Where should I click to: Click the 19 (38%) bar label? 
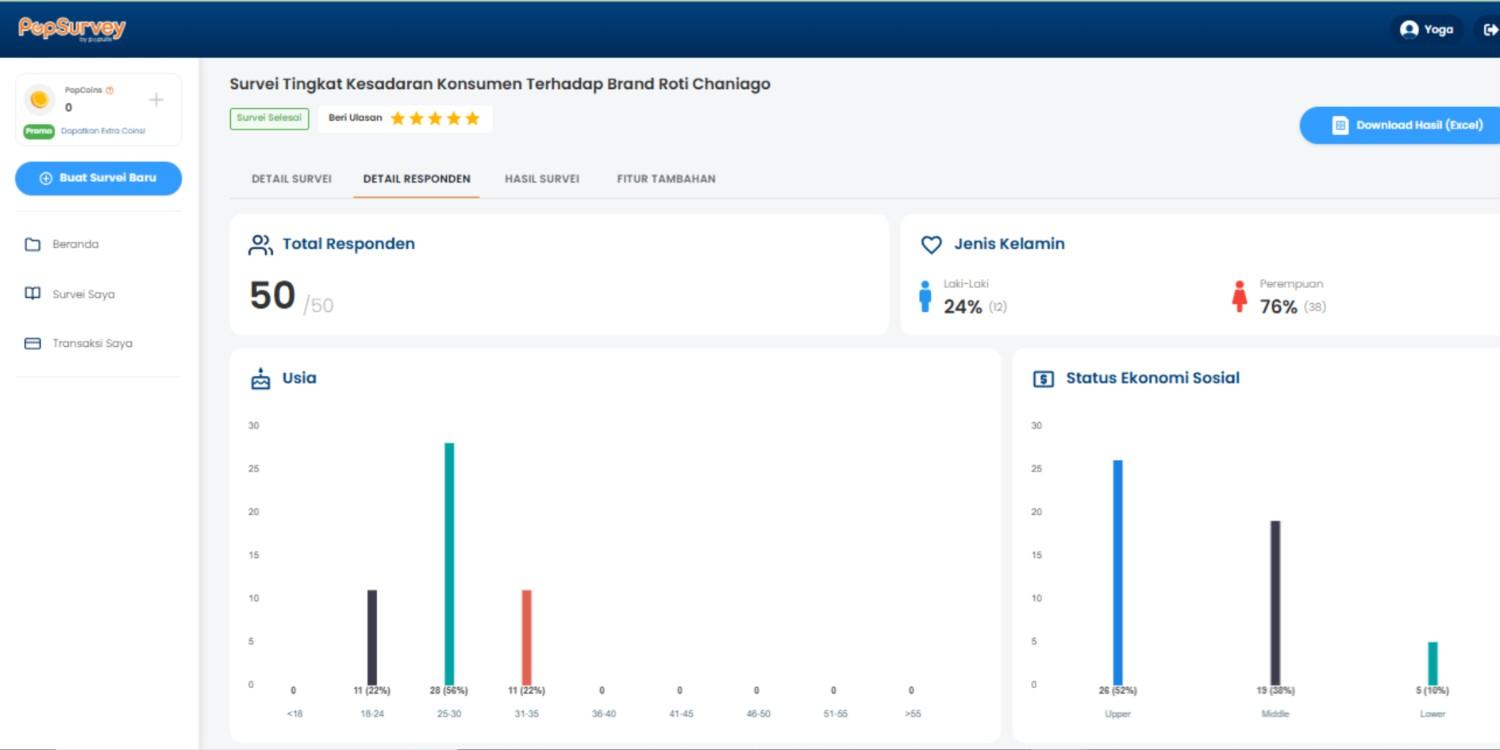coord(1275,691)
